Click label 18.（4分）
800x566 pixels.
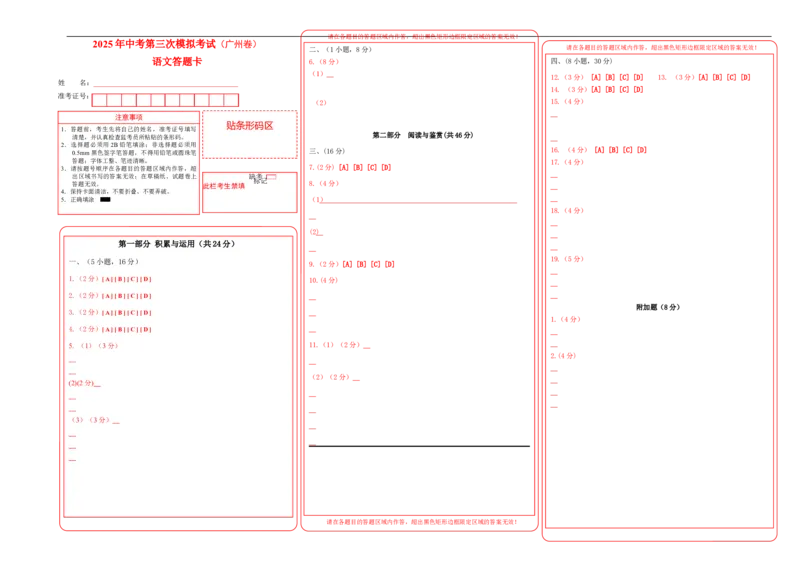567,211
